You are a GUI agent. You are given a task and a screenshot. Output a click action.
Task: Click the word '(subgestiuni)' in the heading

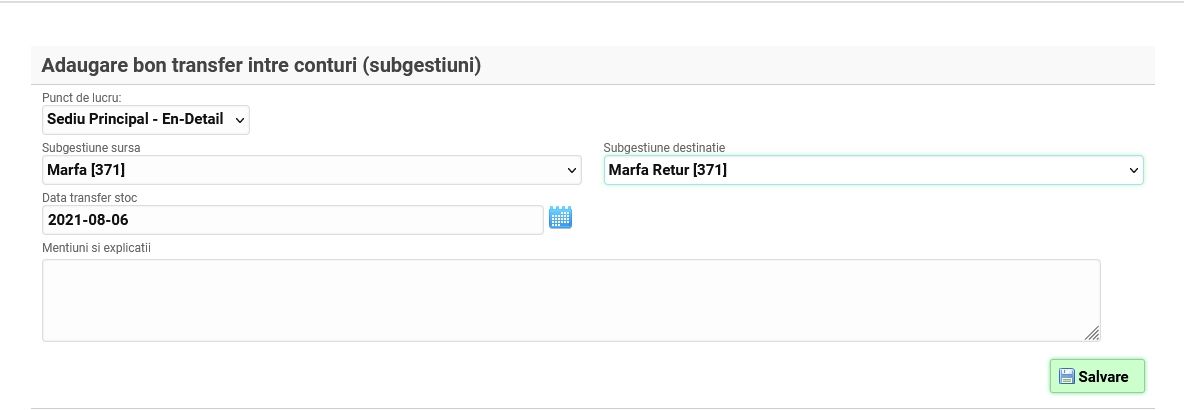pyautogui.click(x=421, y=66)
